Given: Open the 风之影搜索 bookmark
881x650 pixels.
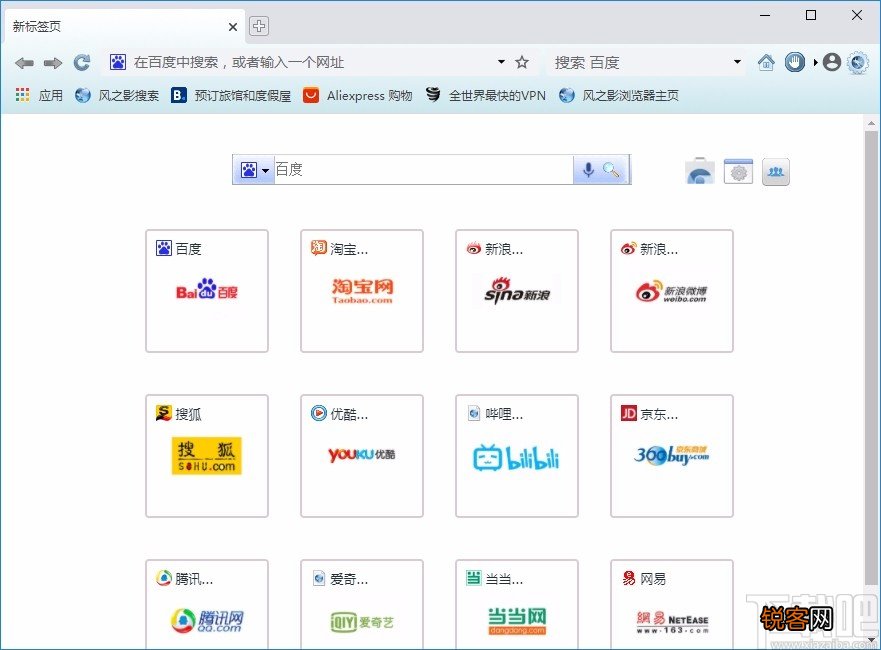Looking at the screenshot, I should click(x=117, y=96).
